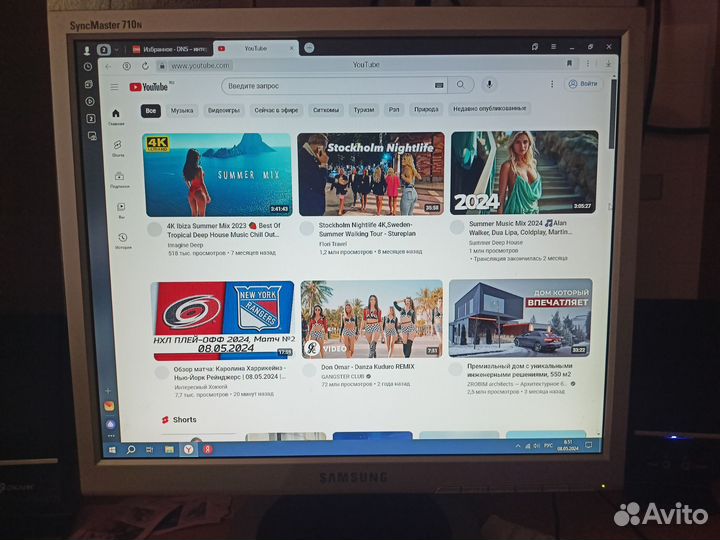
Task: Open Windows taskbar search
Action: click(131, 450)
